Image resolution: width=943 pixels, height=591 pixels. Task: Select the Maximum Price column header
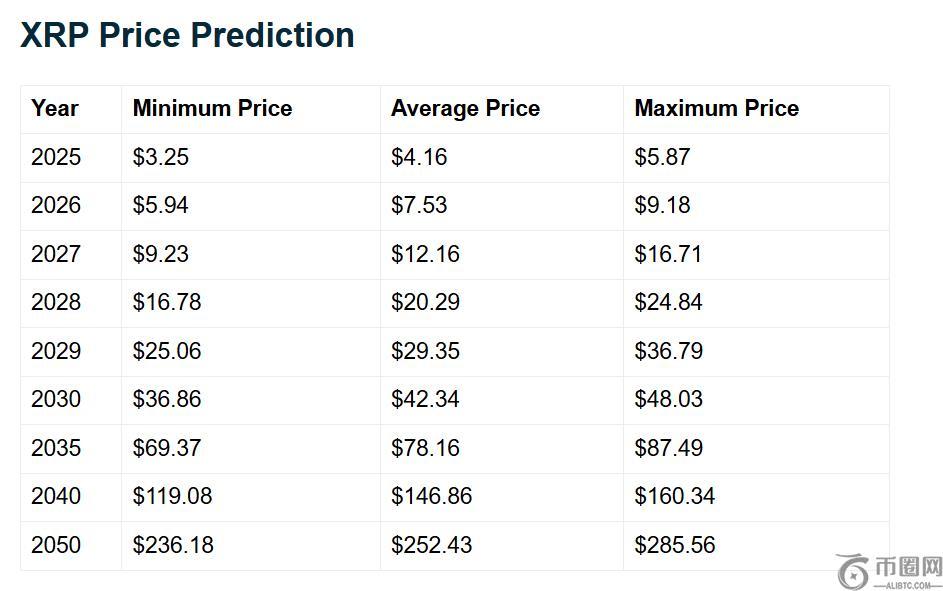pos(716,109)
